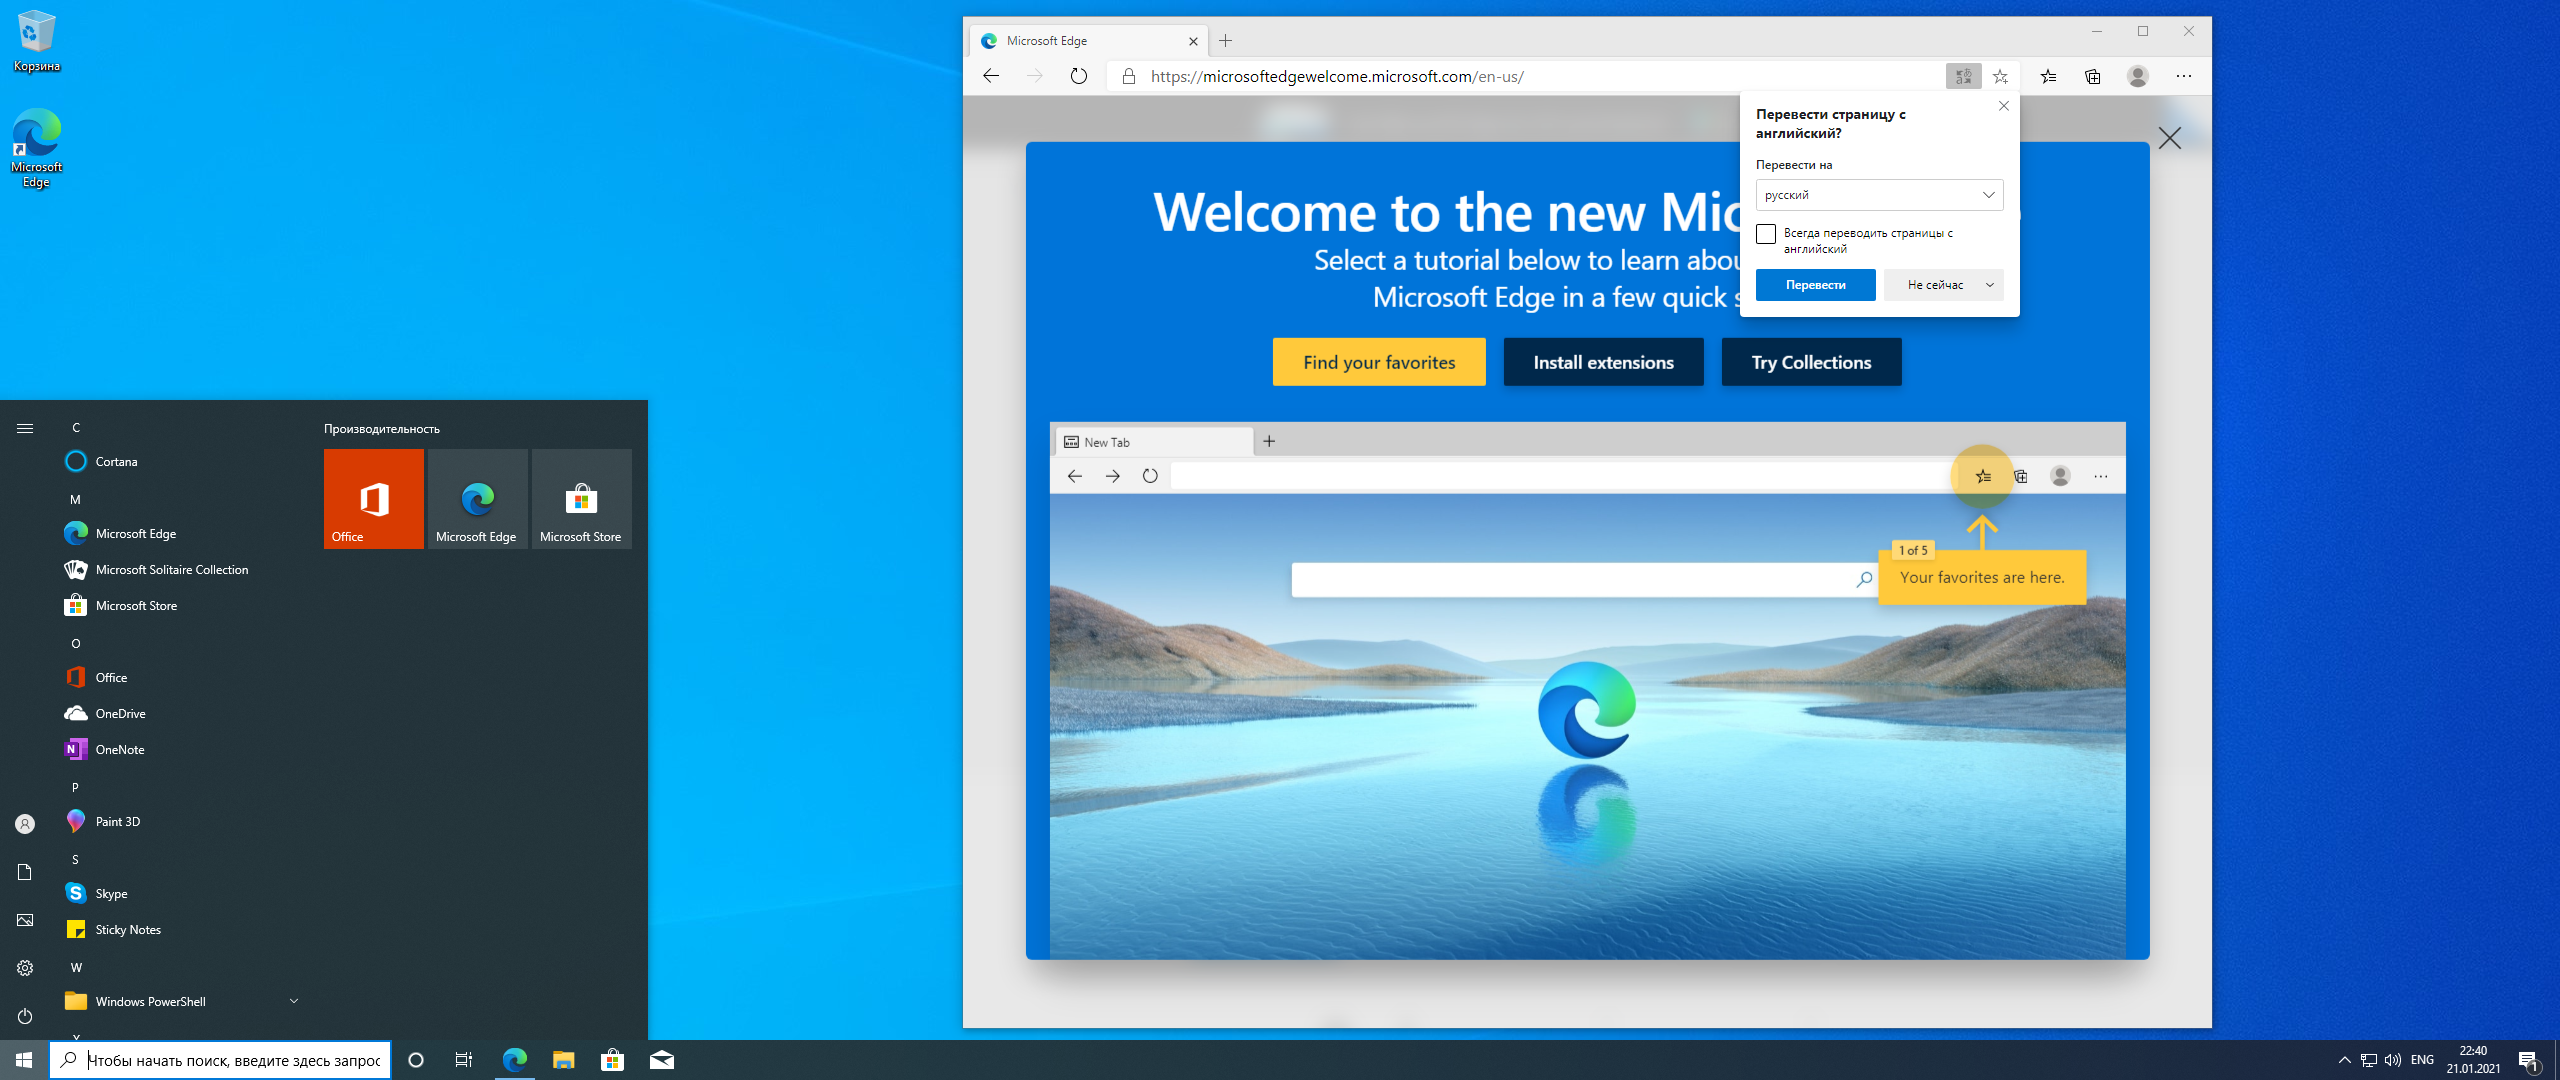Expand the Windows PowerShell folder
The image size is (2560, 1080).
pos(294,1001)
